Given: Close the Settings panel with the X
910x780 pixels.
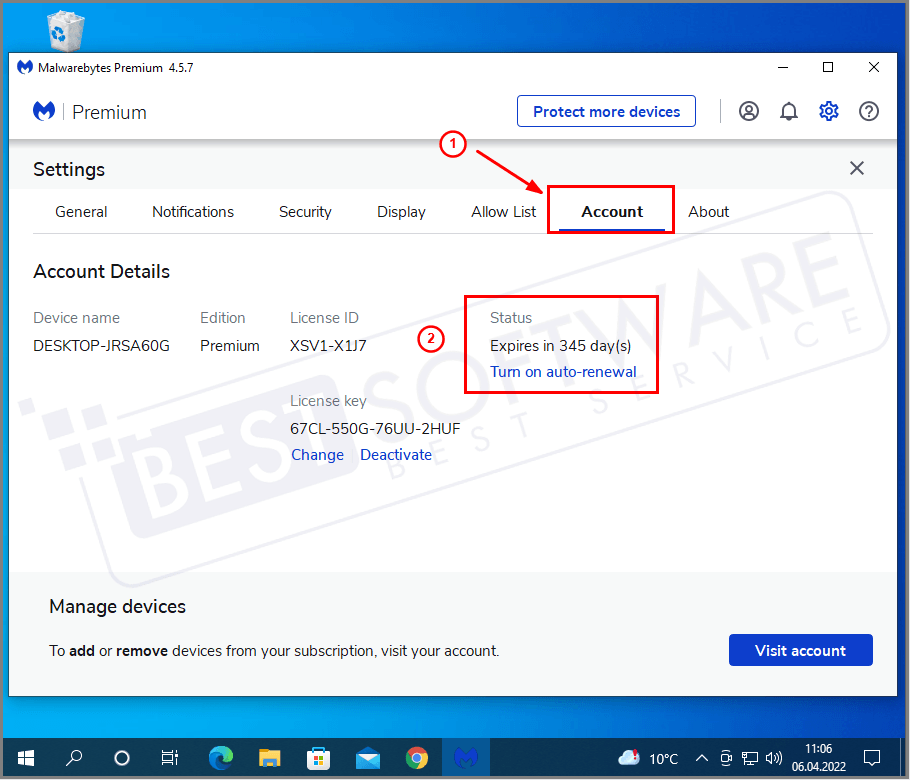Looking at the screenshot, I should (857, 168).
